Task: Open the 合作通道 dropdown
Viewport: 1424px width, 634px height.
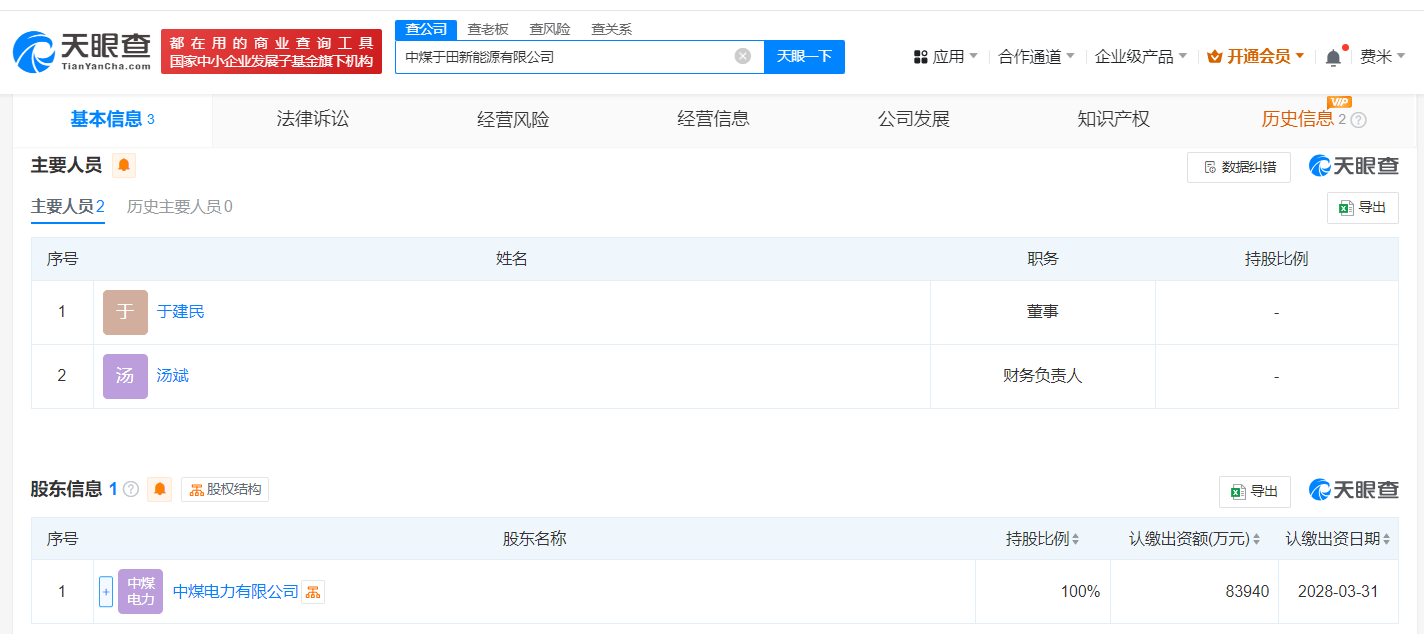Action: pos(1036,57)
